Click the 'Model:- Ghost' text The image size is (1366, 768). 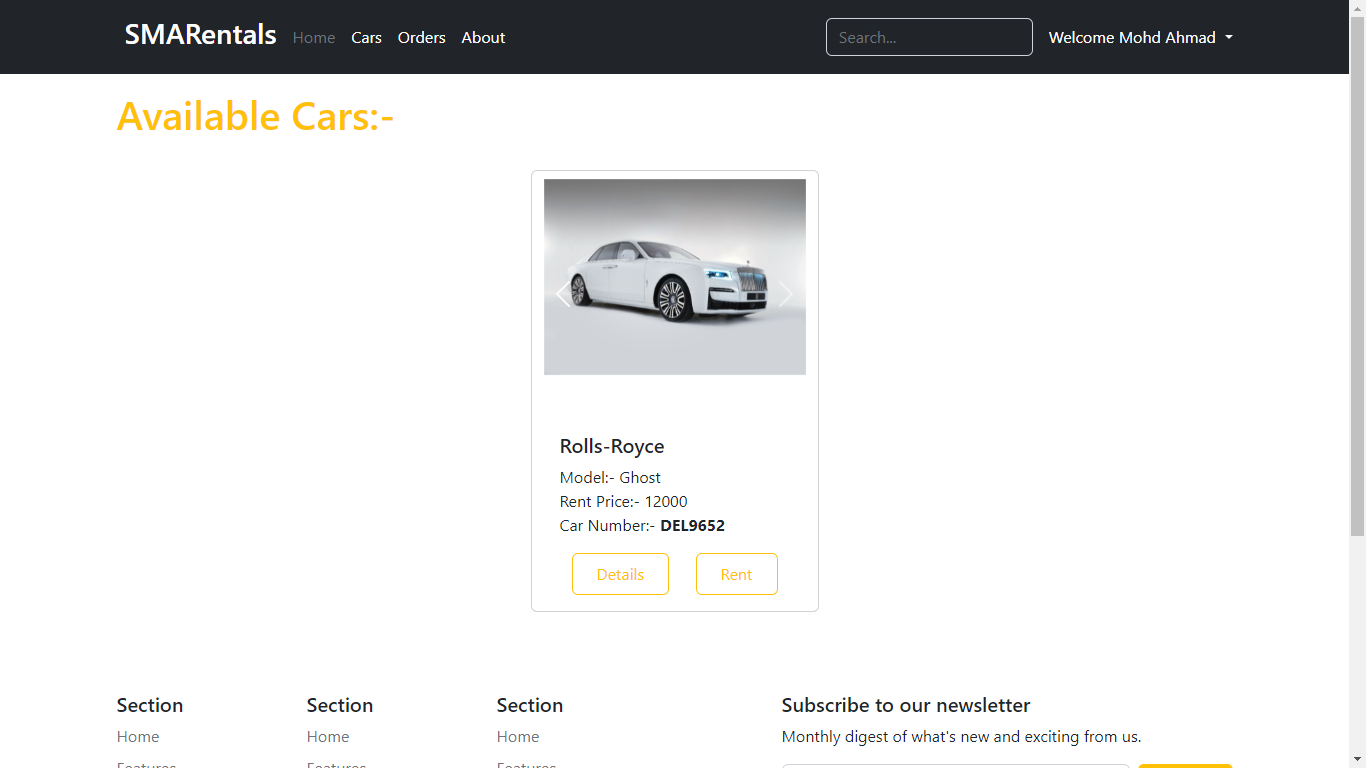pos(610,477)
